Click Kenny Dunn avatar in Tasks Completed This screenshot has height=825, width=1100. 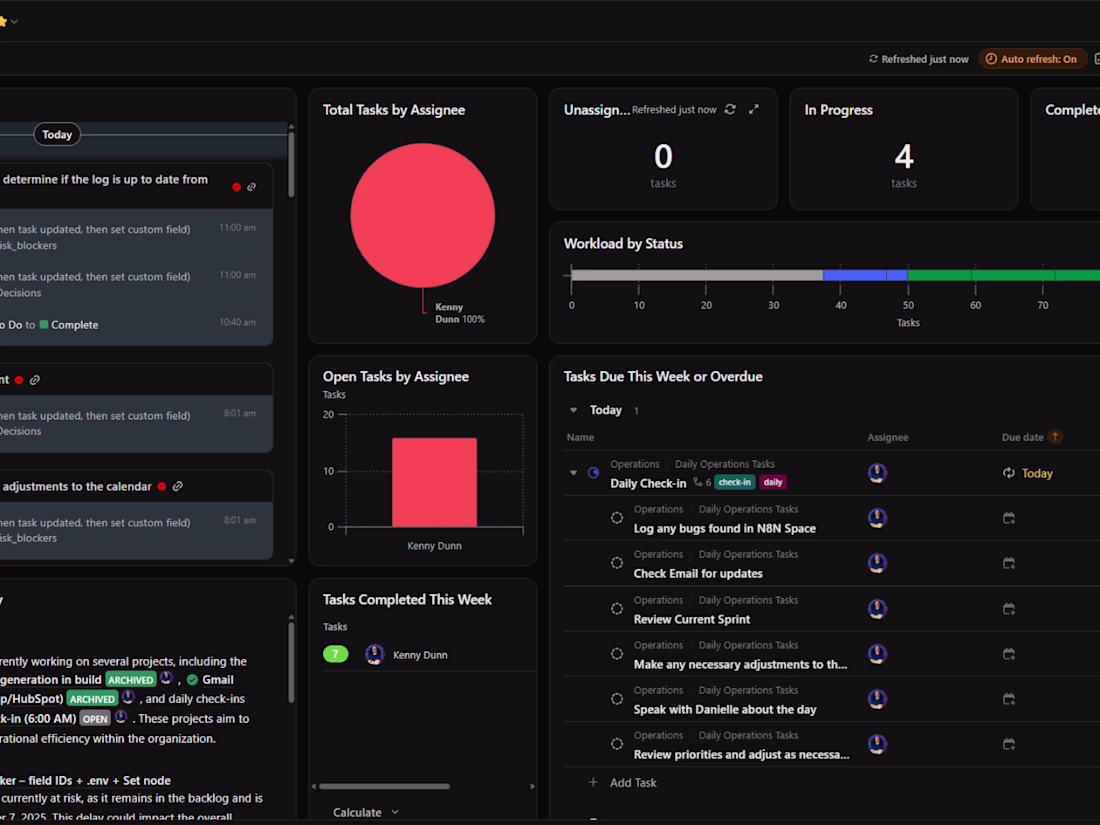point(375,655)
